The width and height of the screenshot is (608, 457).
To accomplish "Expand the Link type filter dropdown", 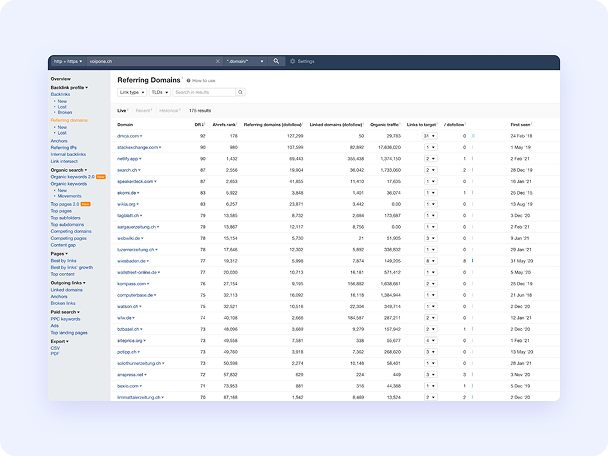I will 130,92.
